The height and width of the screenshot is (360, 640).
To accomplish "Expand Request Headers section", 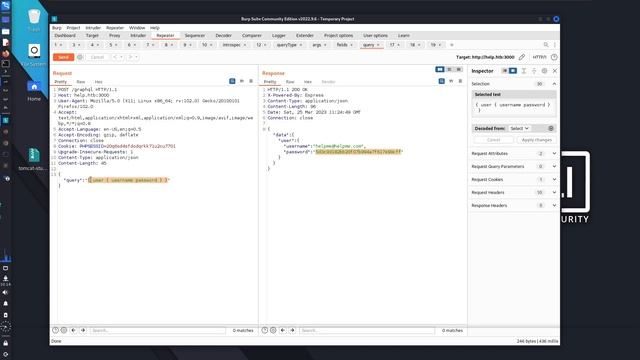I will click(554, 192).
